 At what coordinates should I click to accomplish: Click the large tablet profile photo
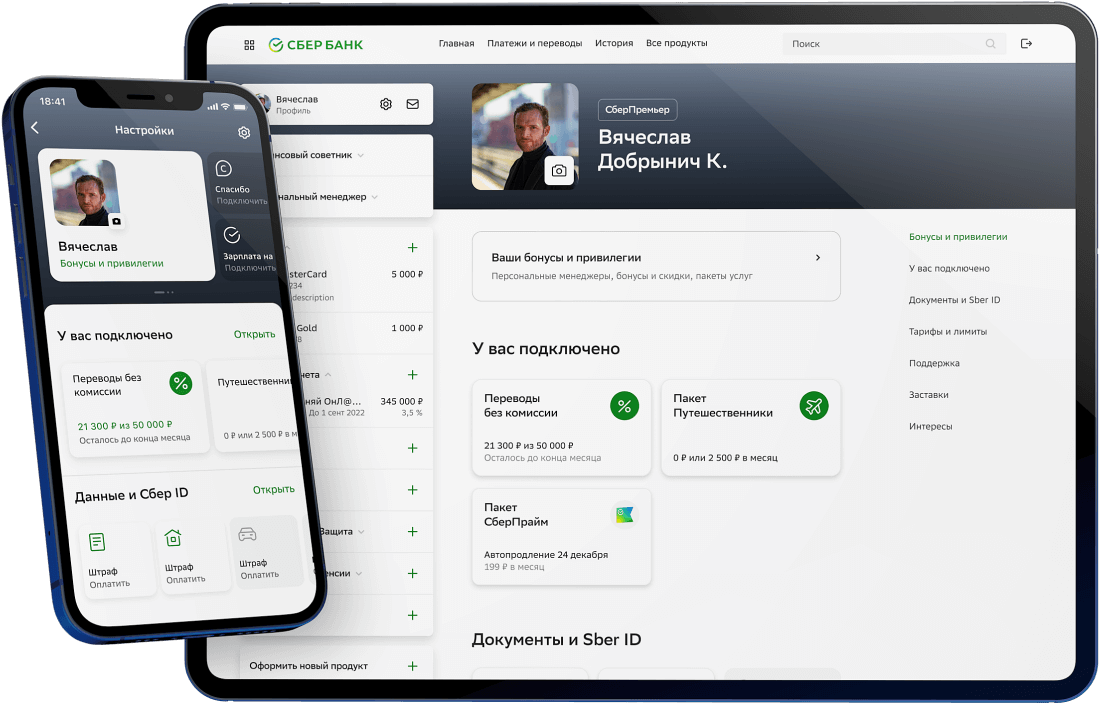tap(525, 136)
